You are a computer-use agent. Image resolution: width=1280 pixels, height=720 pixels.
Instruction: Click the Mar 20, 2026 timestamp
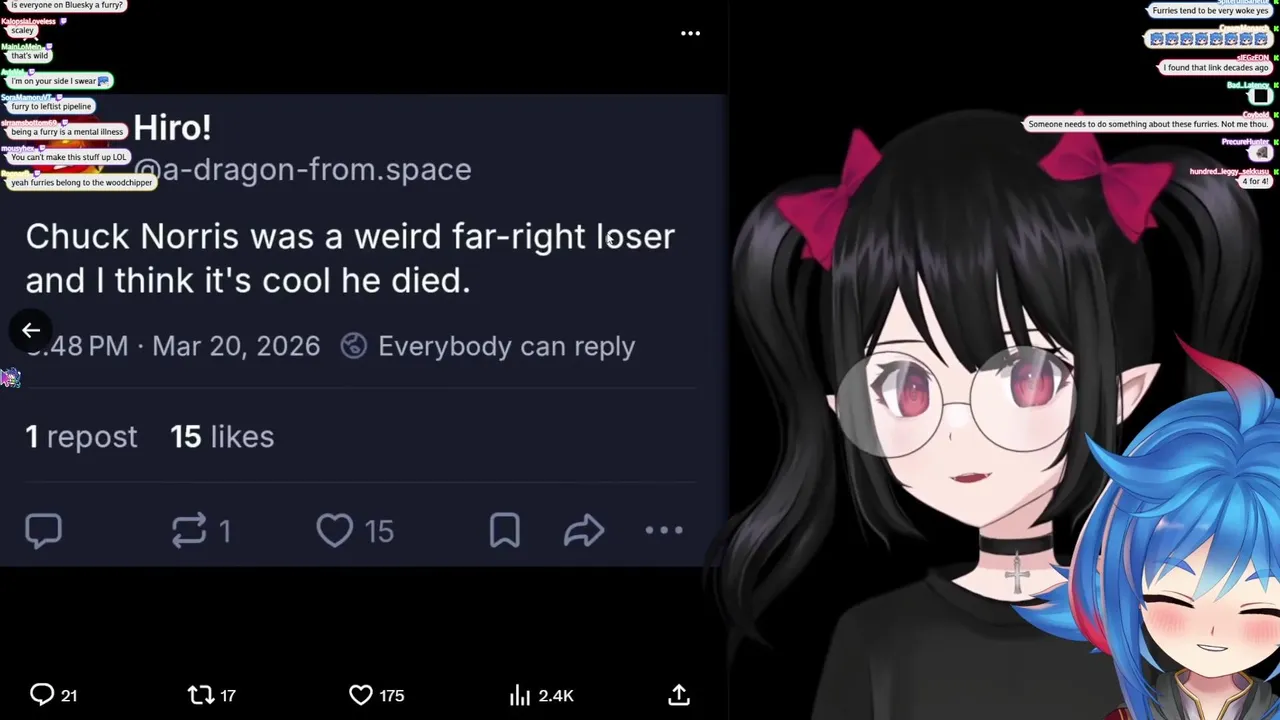236,346
